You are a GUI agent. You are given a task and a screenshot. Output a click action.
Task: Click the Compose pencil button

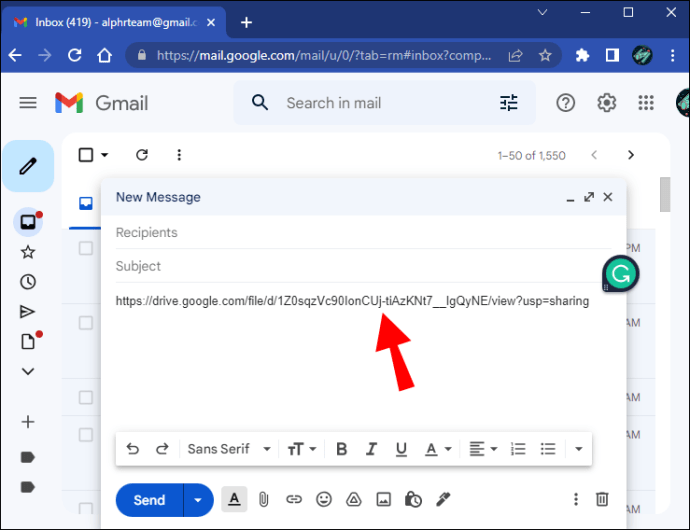click(28, 166)
